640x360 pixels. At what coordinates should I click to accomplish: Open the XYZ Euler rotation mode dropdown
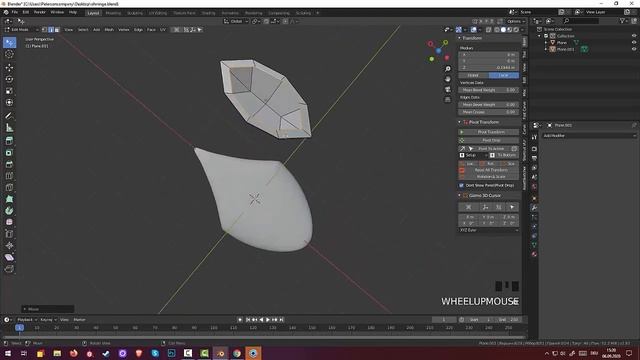[x=489, y=230]
